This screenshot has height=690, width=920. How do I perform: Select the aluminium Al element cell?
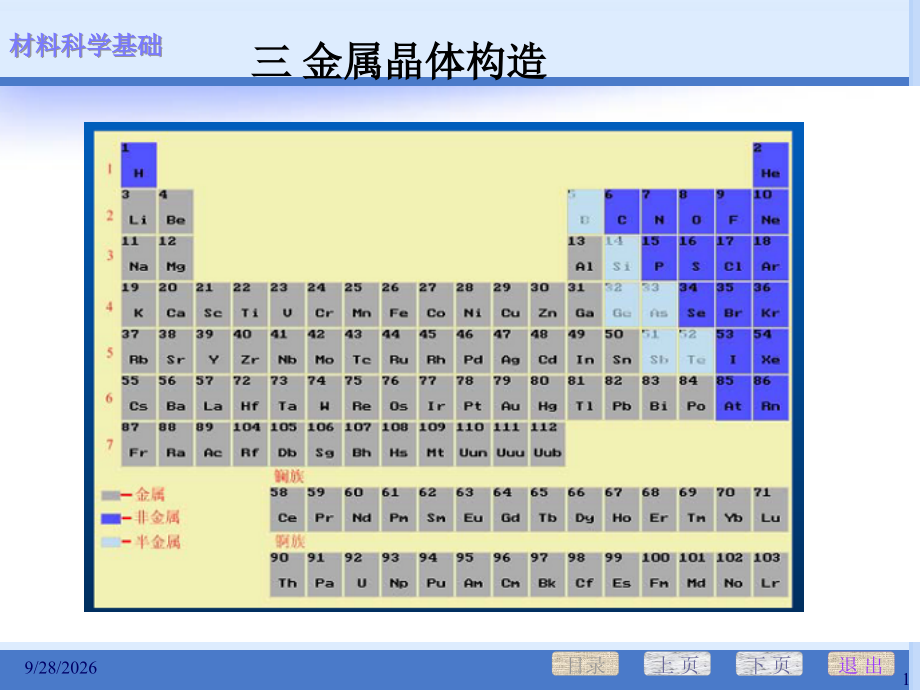point(584,258)
